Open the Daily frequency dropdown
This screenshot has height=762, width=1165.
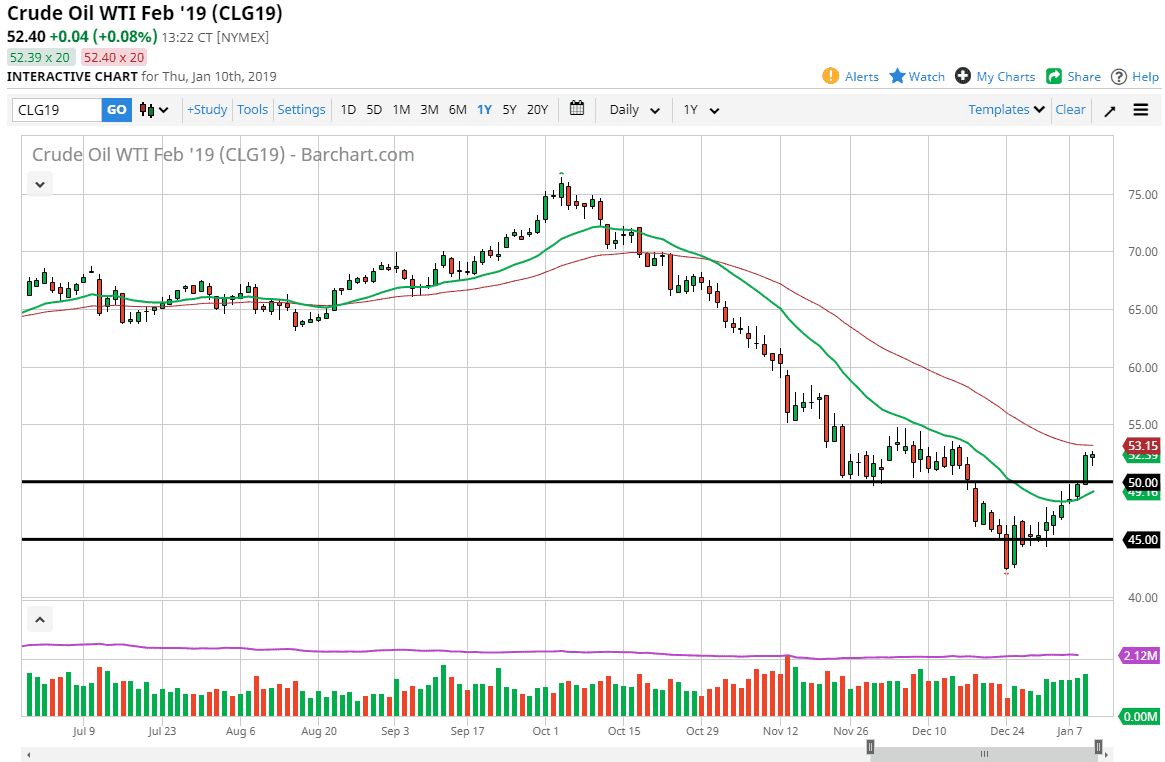pyautogui.click(x=633, y=110)
